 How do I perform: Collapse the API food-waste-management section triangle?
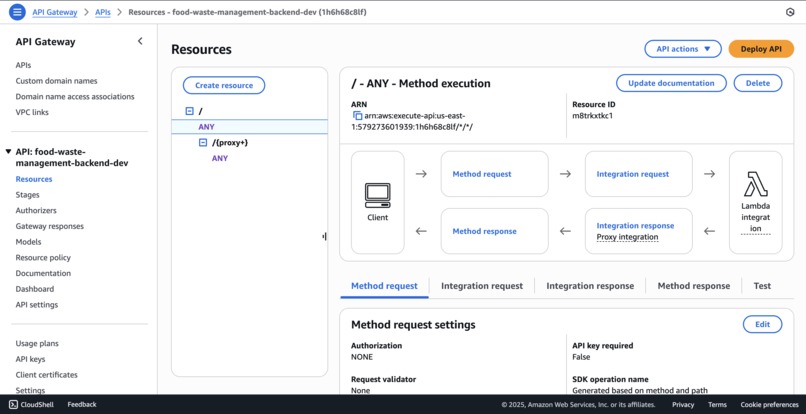coord(8,152)
